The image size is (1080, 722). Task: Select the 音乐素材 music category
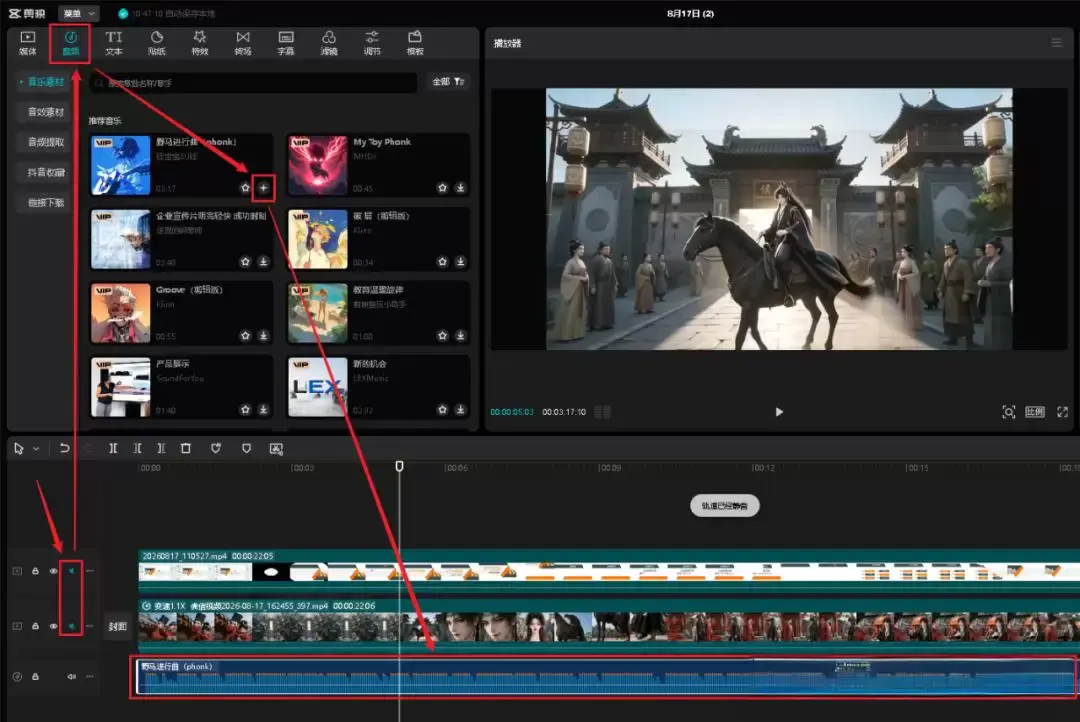[x=43, y=82]
